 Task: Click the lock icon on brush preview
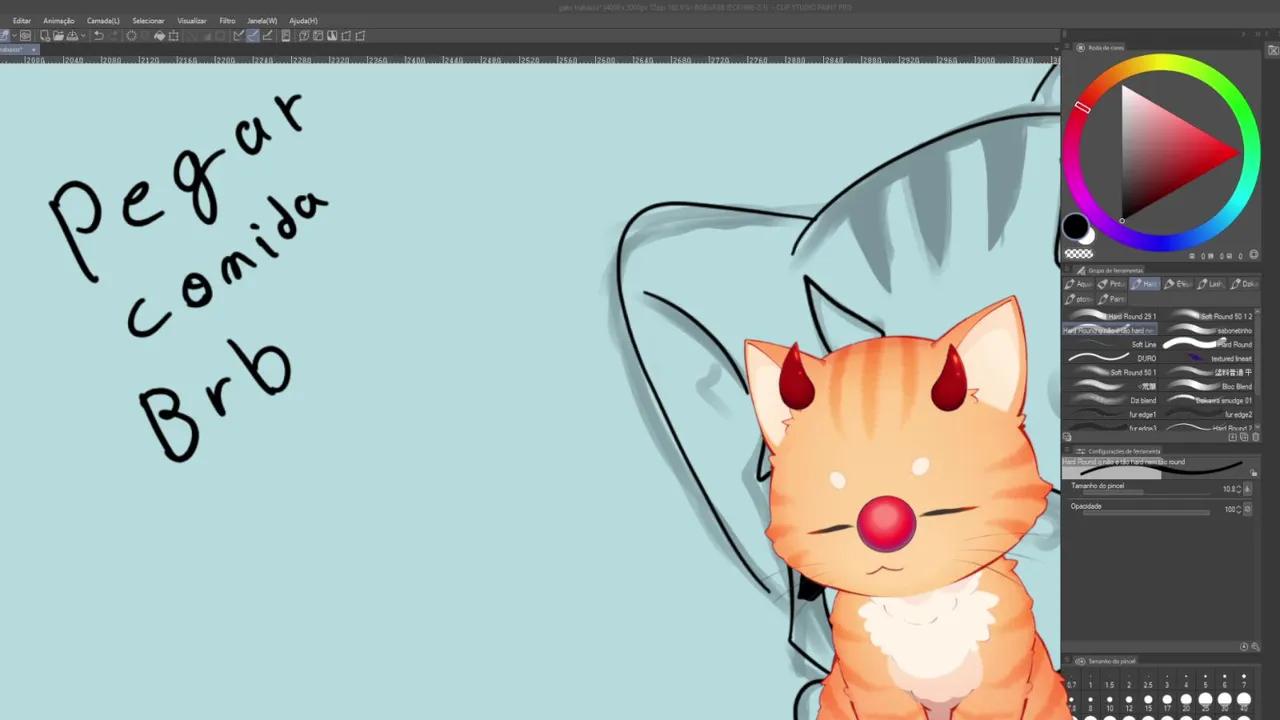[1253, 473]
